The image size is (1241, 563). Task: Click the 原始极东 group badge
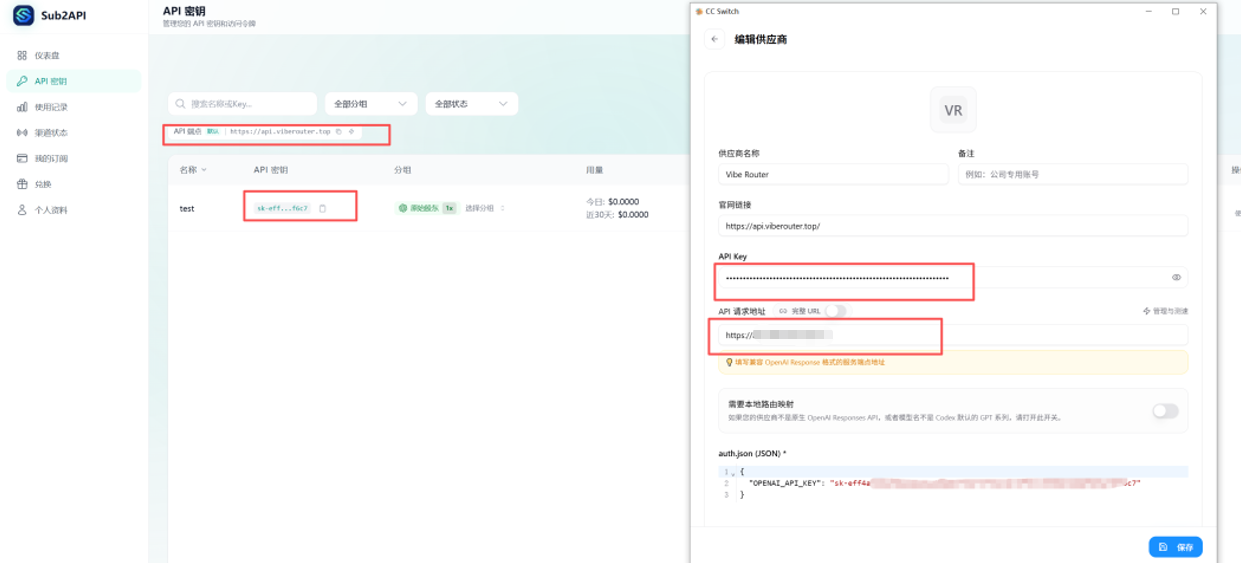pyautogui.click(x=427, y=208)
